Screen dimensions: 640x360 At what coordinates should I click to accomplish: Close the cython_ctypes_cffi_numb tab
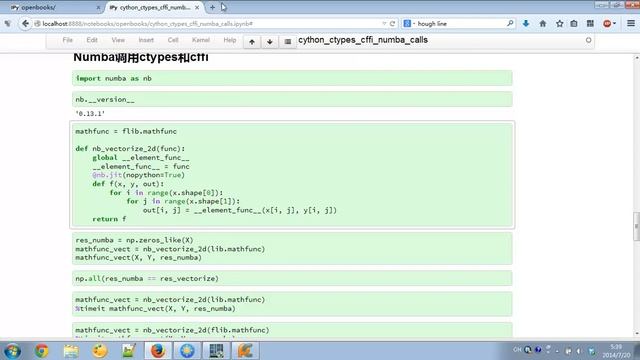[x=197, y=7]
